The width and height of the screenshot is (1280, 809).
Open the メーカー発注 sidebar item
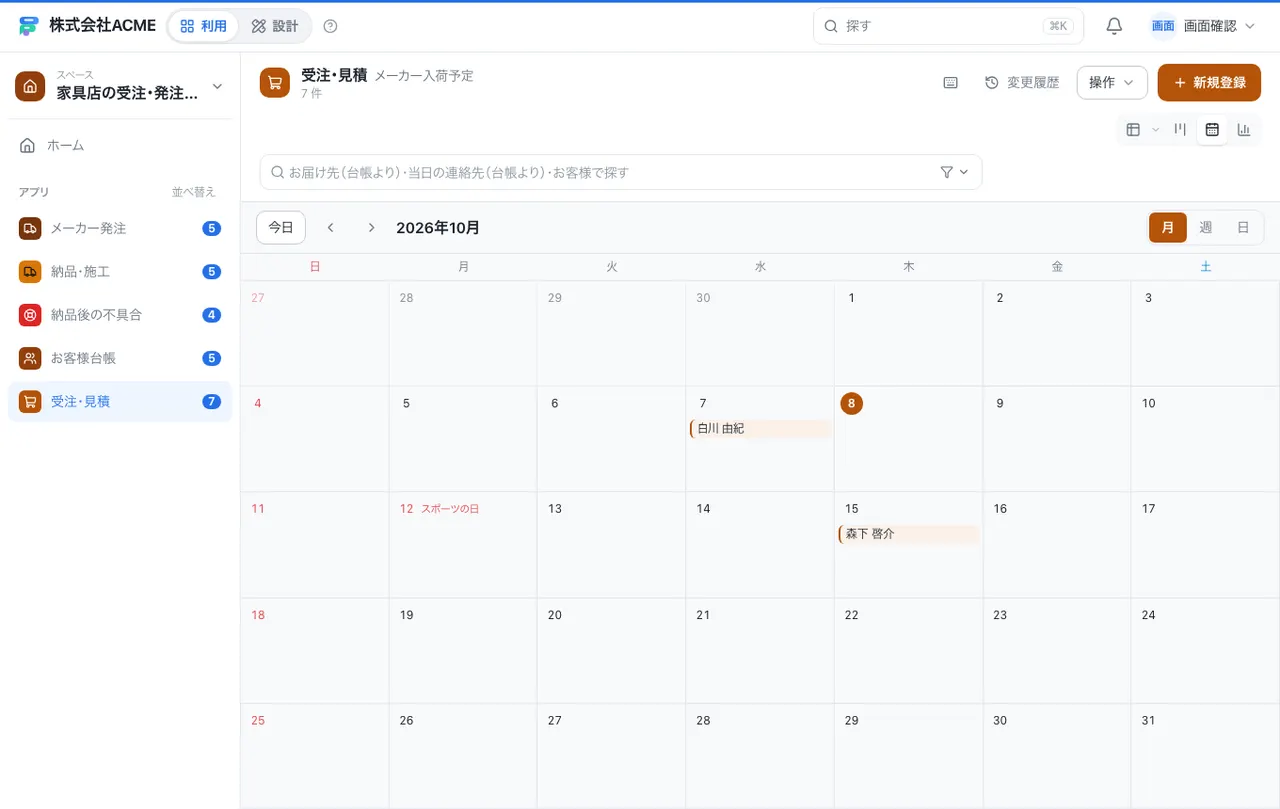click(120, 228)
